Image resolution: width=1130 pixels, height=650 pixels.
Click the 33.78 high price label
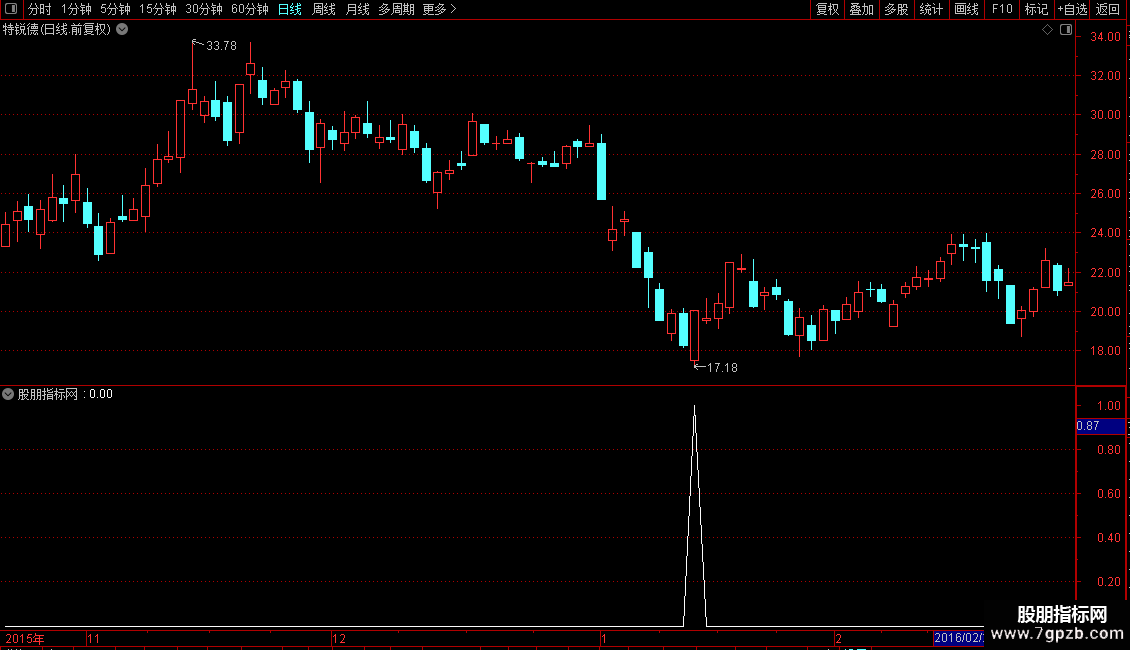click(x=221, y=46)
